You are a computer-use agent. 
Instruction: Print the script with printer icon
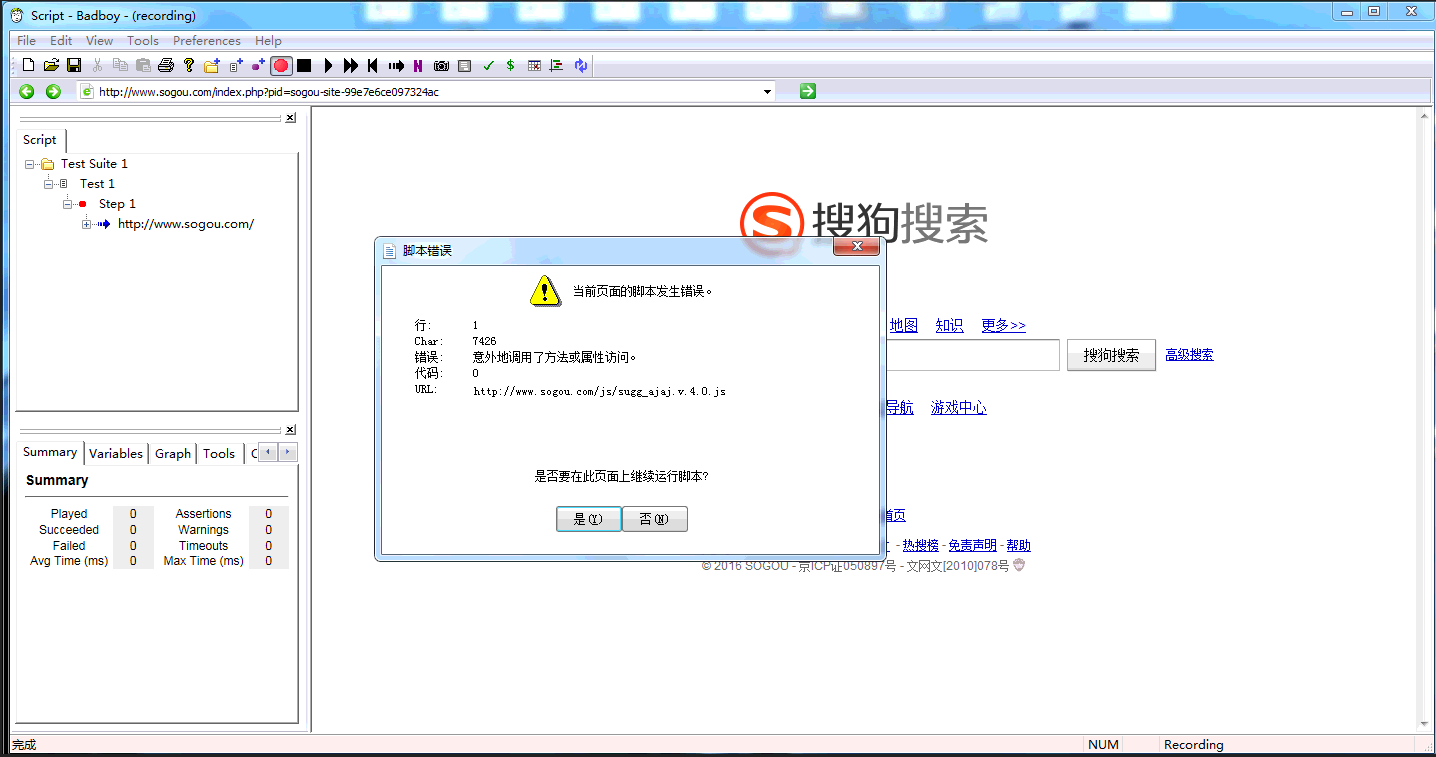(x=166, y=66)
